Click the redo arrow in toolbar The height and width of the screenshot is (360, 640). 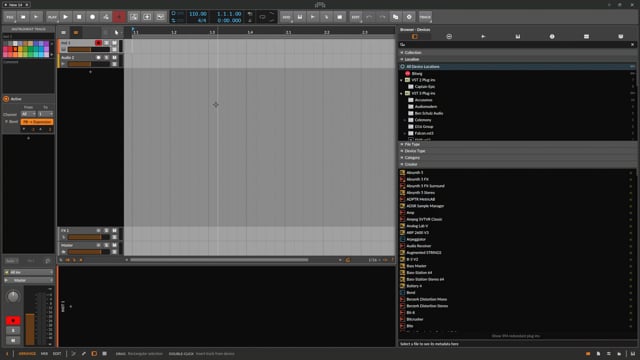point(382,17)
